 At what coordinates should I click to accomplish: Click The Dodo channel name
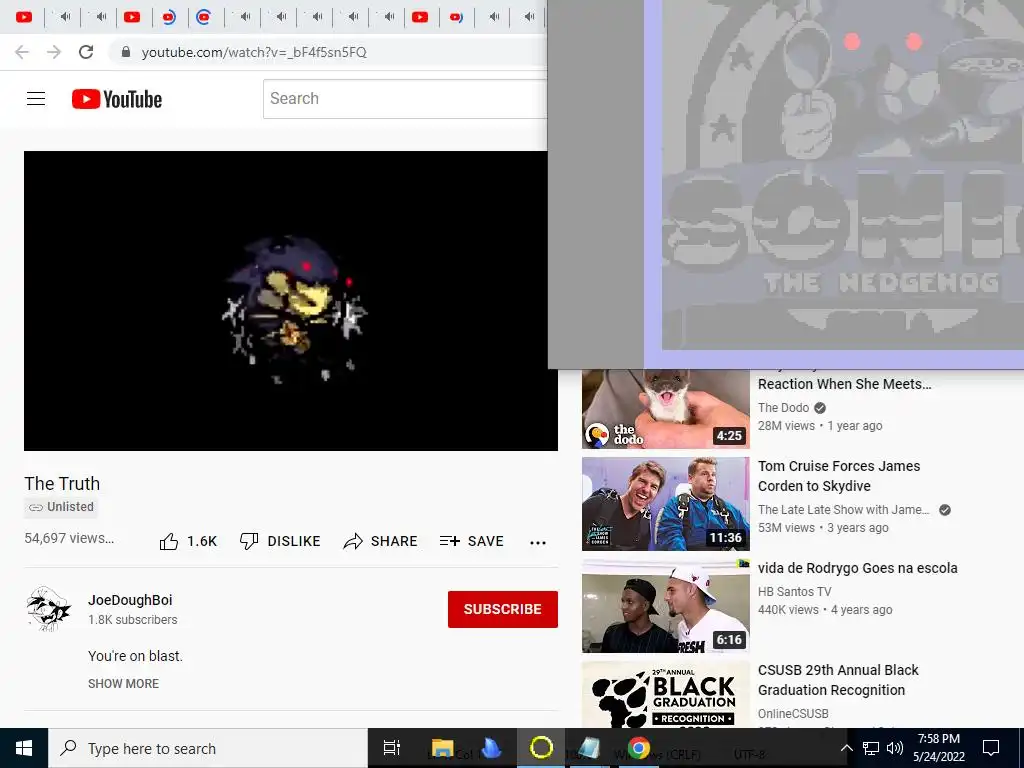[x=783, y=408]
